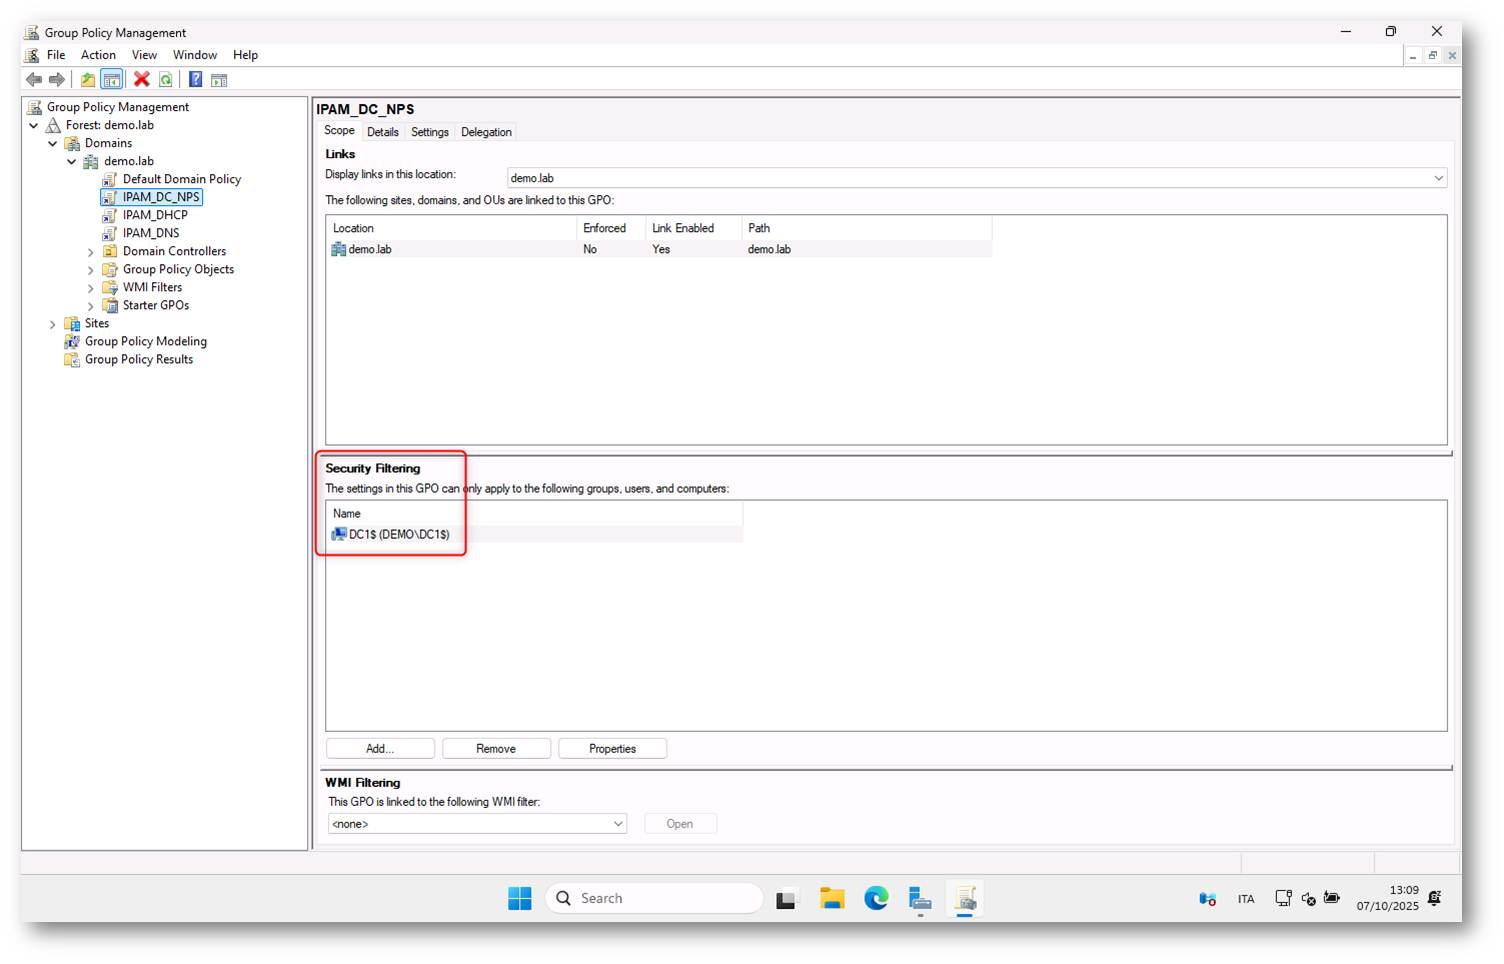Click the Up One Level folder icon
Image resolution: width=1504 pixels, height=964 pixels.
point(88,79)
